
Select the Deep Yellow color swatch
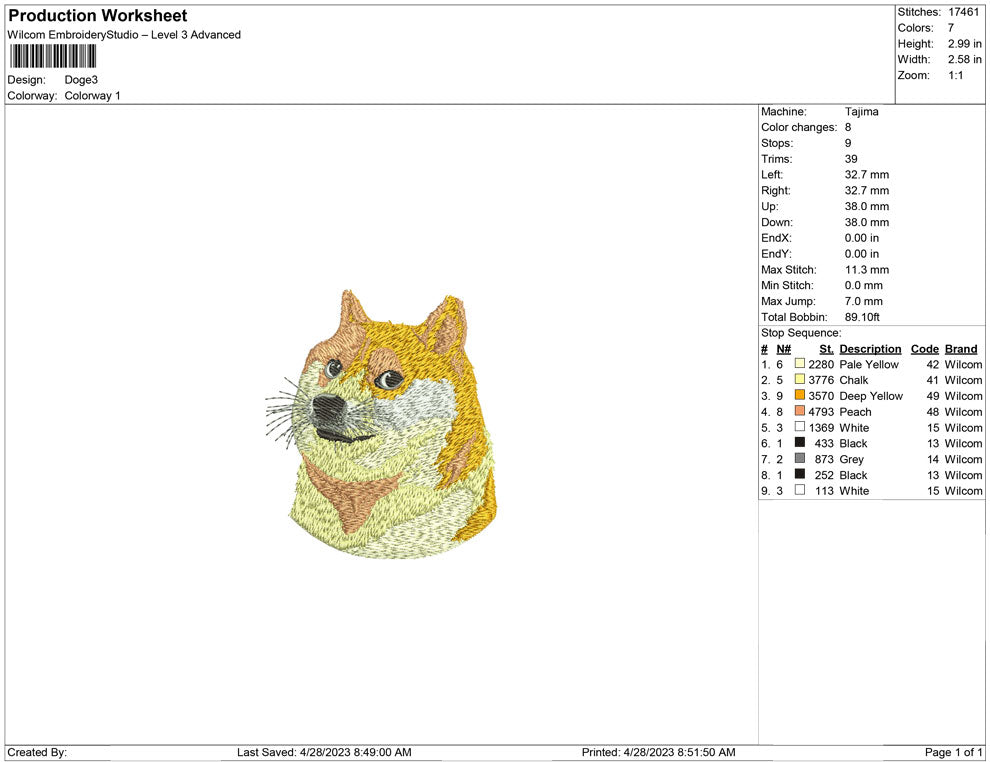[x=799, y=395]
